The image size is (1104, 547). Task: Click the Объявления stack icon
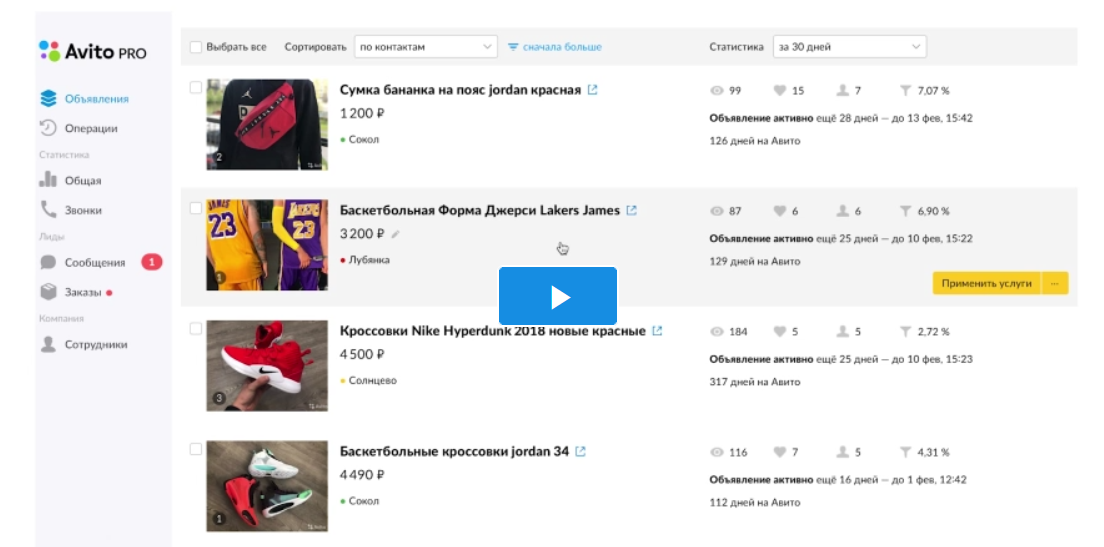click(x=48, y=99)
